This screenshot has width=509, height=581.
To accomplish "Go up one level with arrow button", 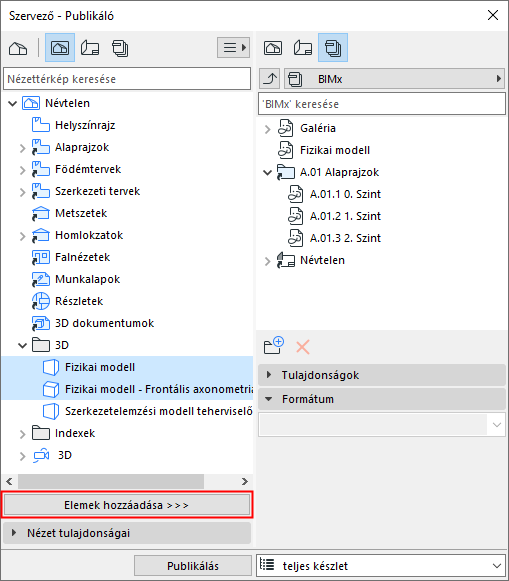I will coord(269,79).
